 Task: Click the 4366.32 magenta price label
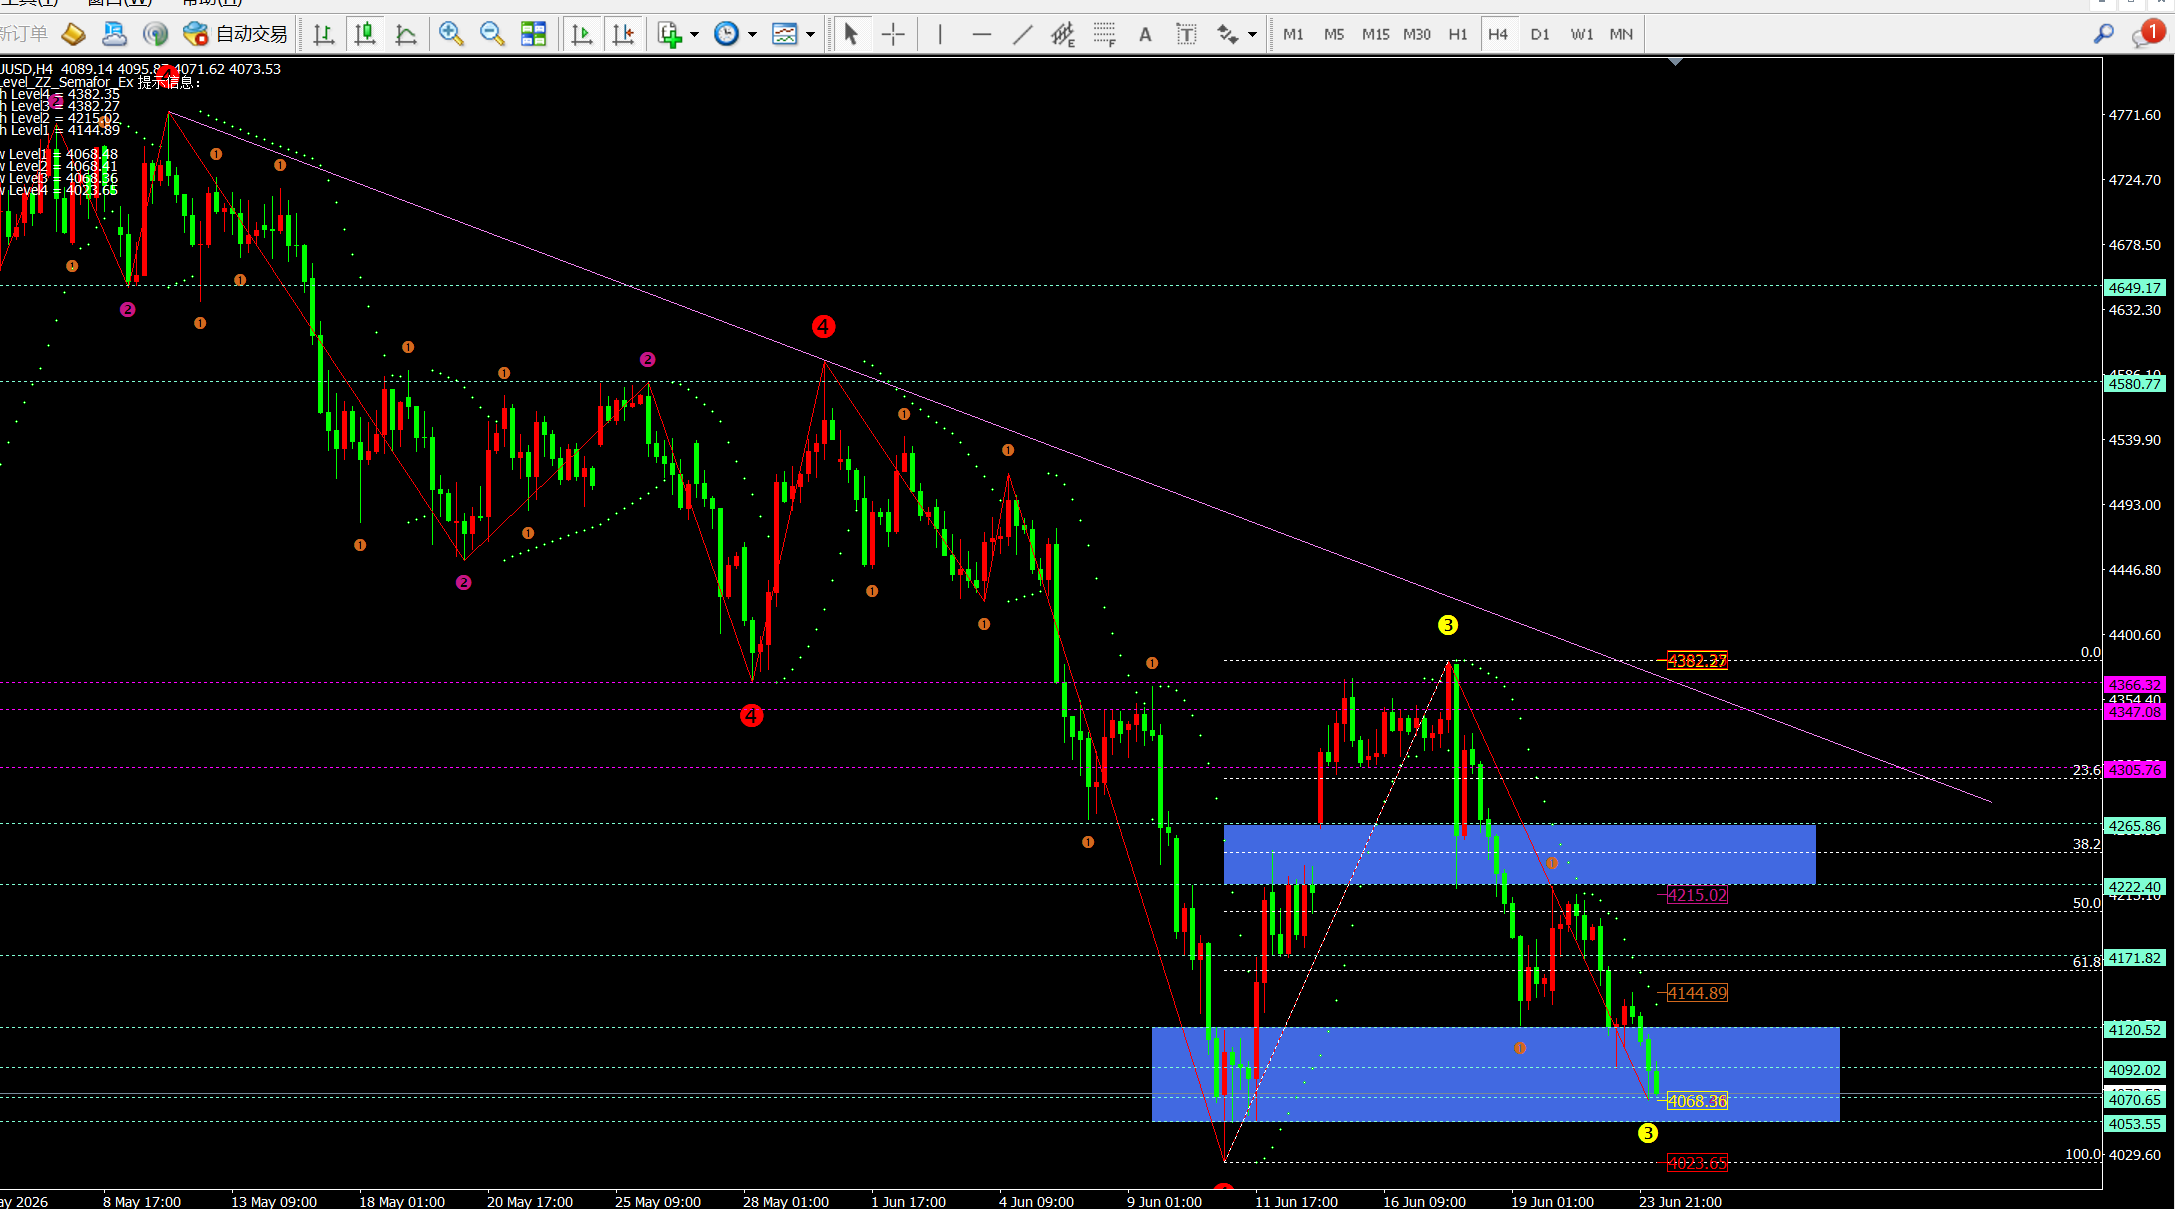[x=2135, y=685]
